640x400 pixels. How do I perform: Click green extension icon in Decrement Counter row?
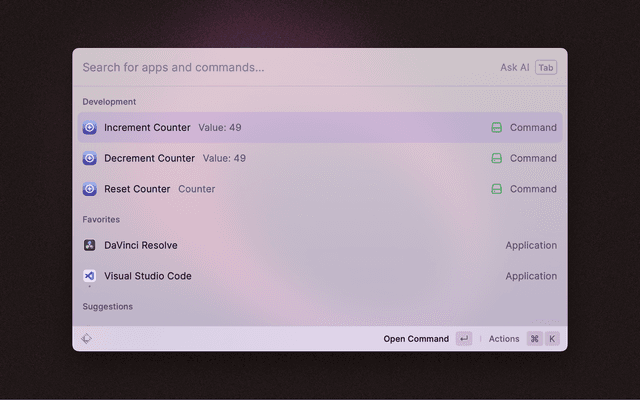(x=496, y=158)
